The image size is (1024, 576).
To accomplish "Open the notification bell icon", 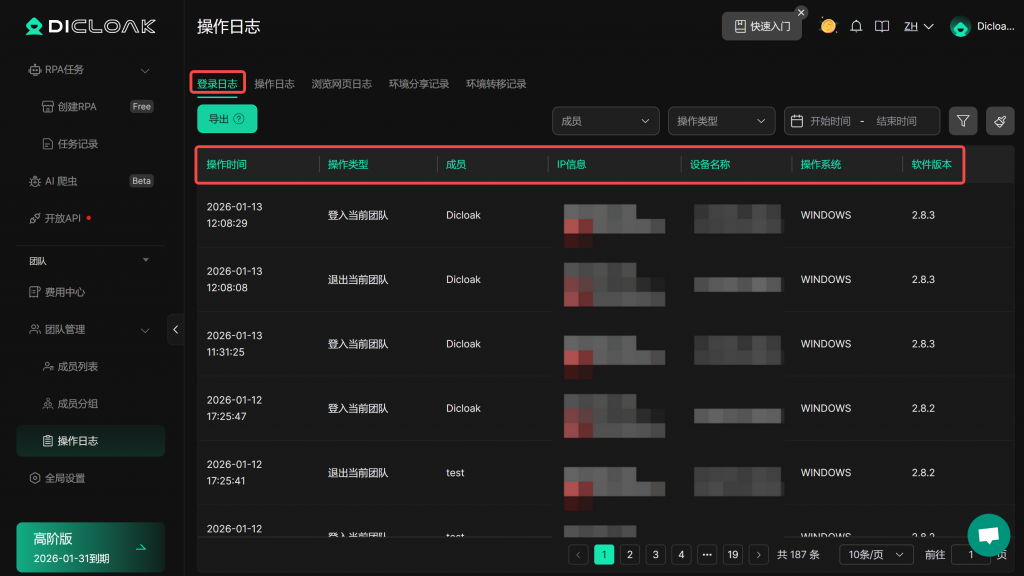I will coord(856,27).
